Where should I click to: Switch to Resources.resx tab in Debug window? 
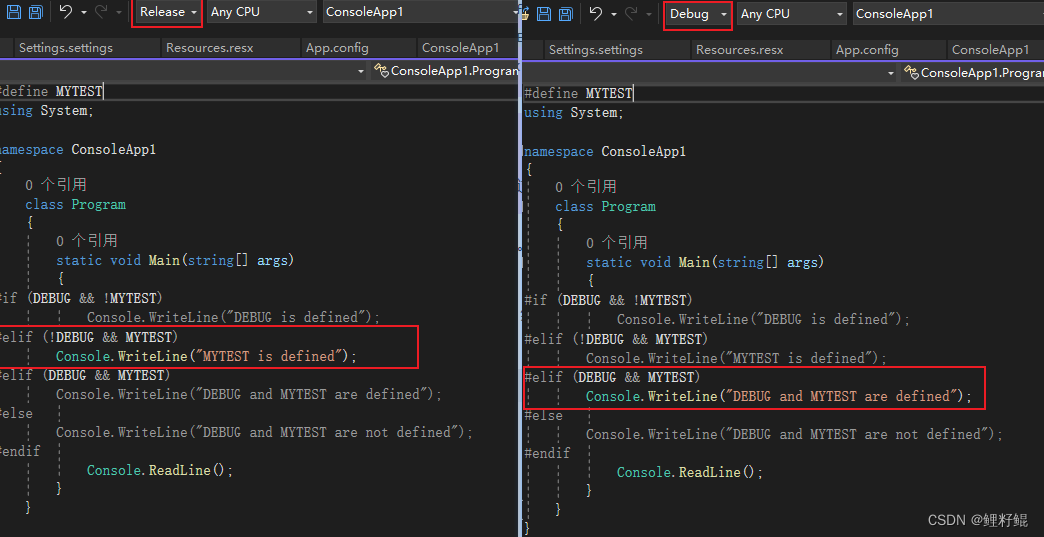[x=740, y=50]
